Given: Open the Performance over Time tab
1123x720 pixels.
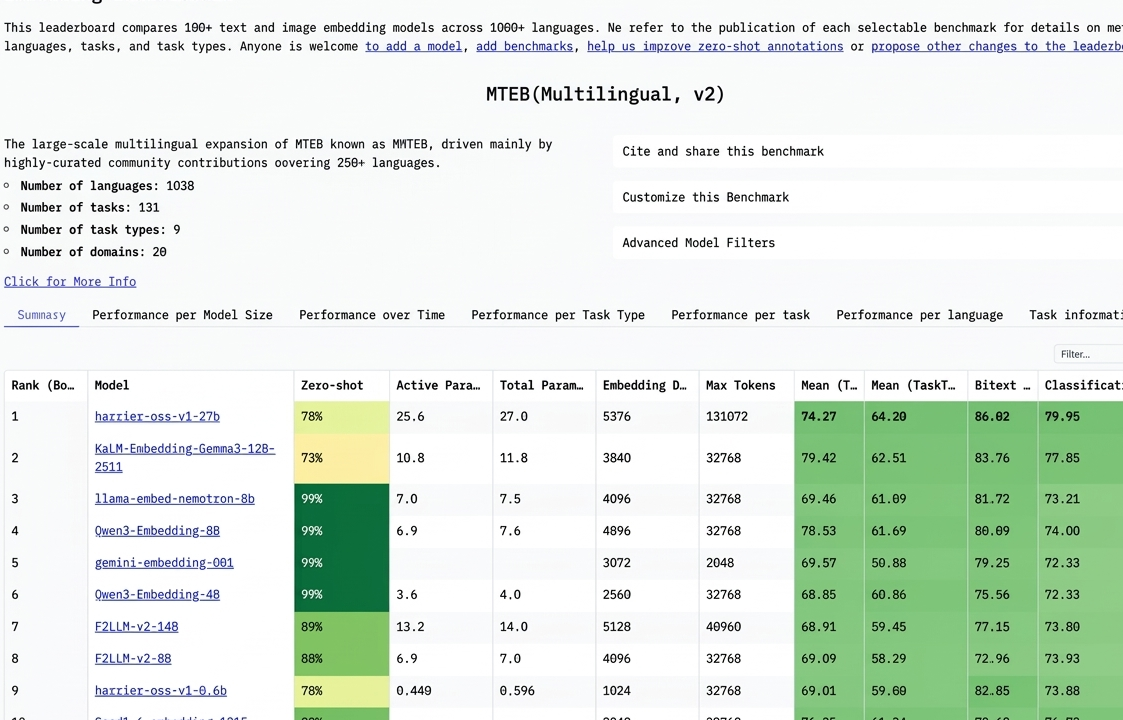Looking at the screenshot, I should click(x=371, y=314).
